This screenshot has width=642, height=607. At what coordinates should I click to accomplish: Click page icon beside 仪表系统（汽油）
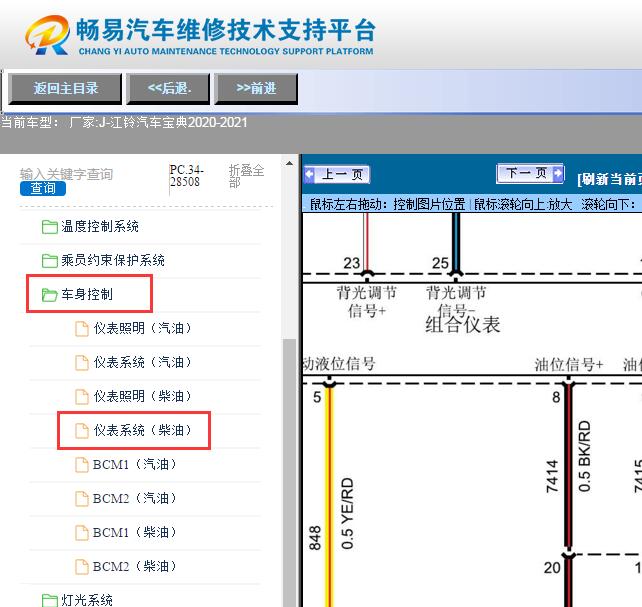[x=82, y=363]
